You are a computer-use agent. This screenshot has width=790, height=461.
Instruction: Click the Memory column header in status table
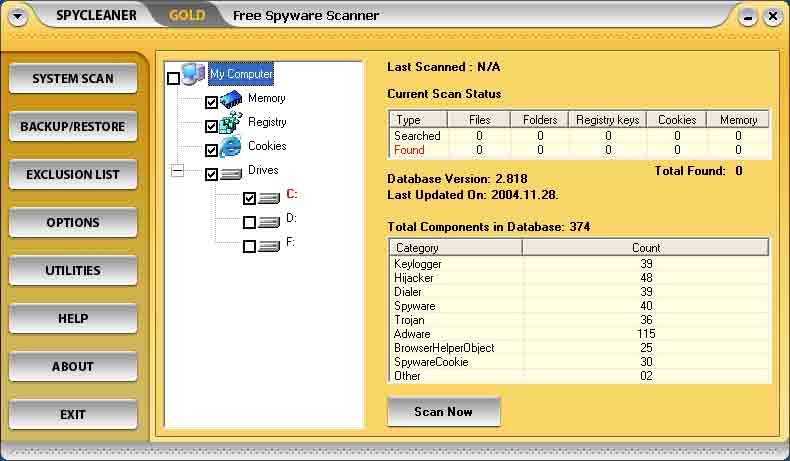pos(738,120)
